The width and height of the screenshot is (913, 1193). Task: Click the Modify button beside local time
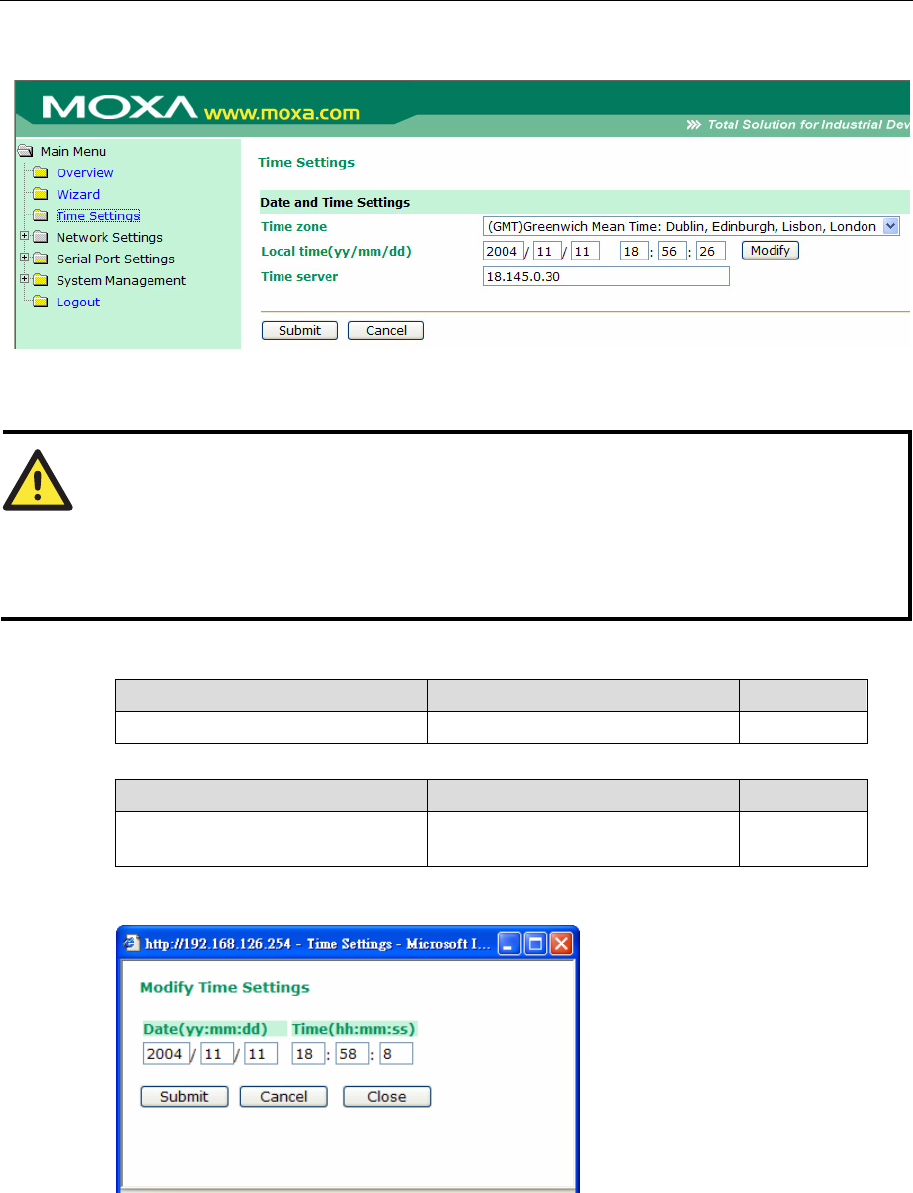770,250
